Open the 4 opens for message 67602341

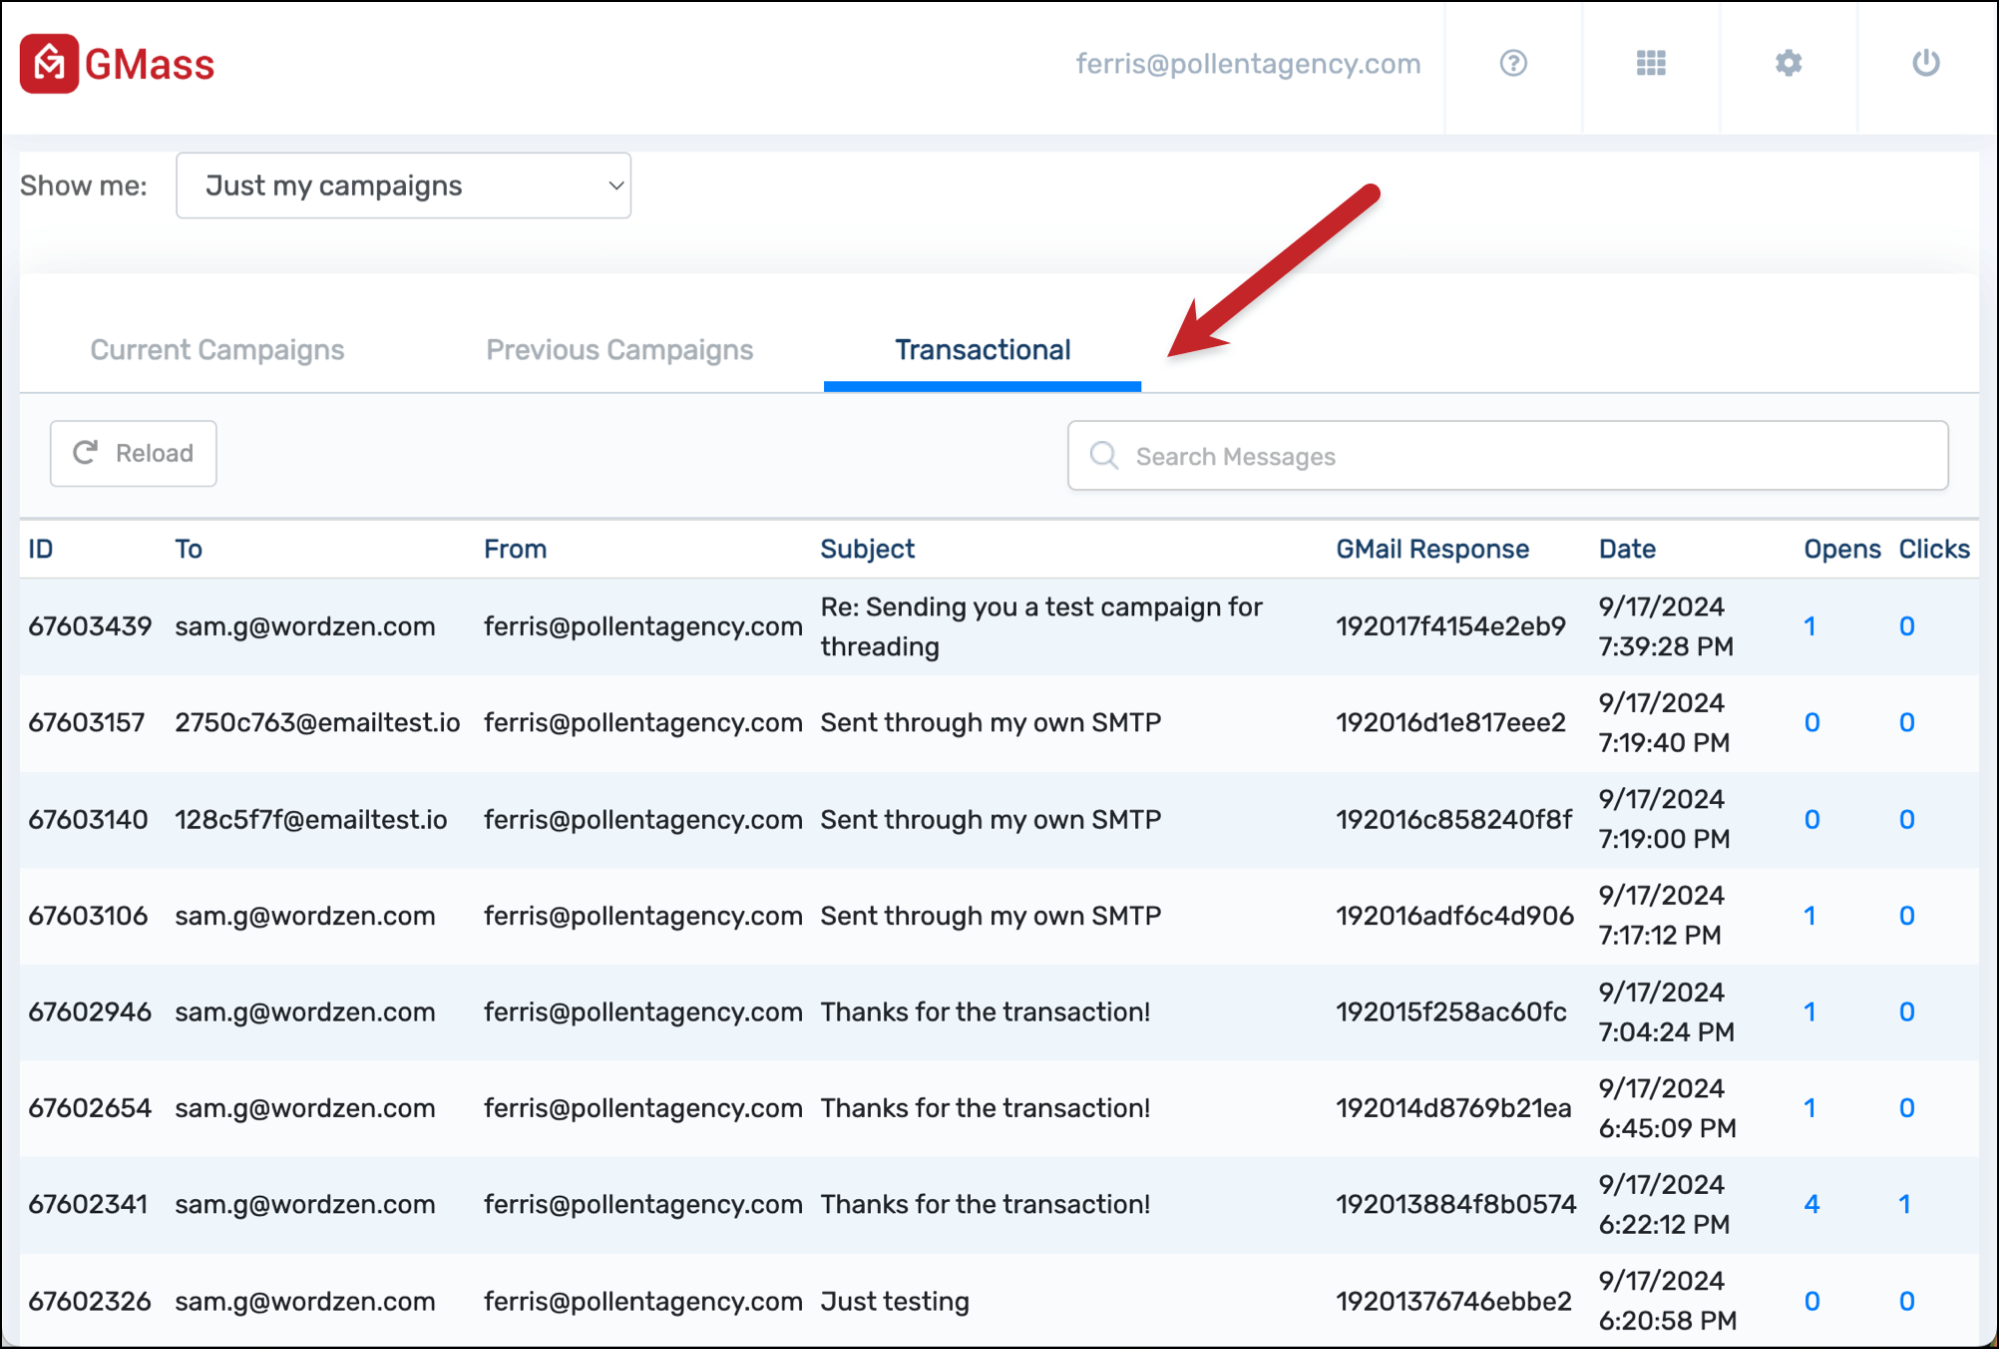tap(1812, 1204)
